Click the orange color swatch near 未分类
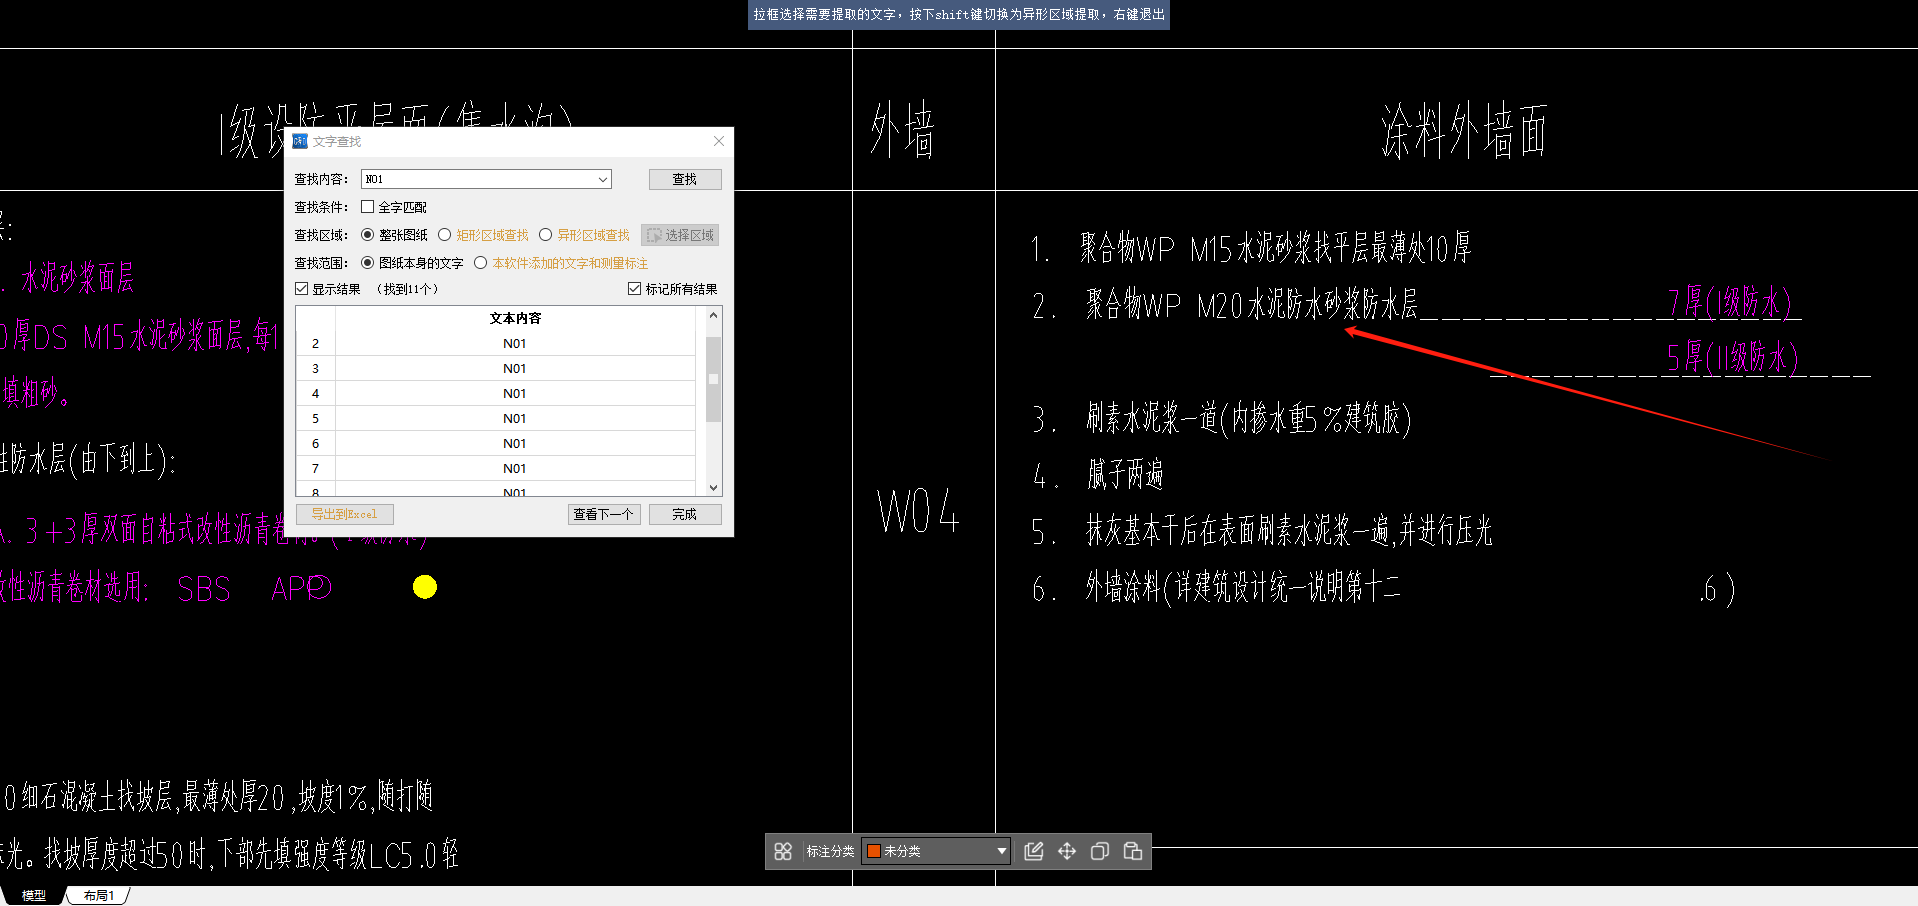The height and width of the screenshot is (906, 1918). (x=875, y=851)
